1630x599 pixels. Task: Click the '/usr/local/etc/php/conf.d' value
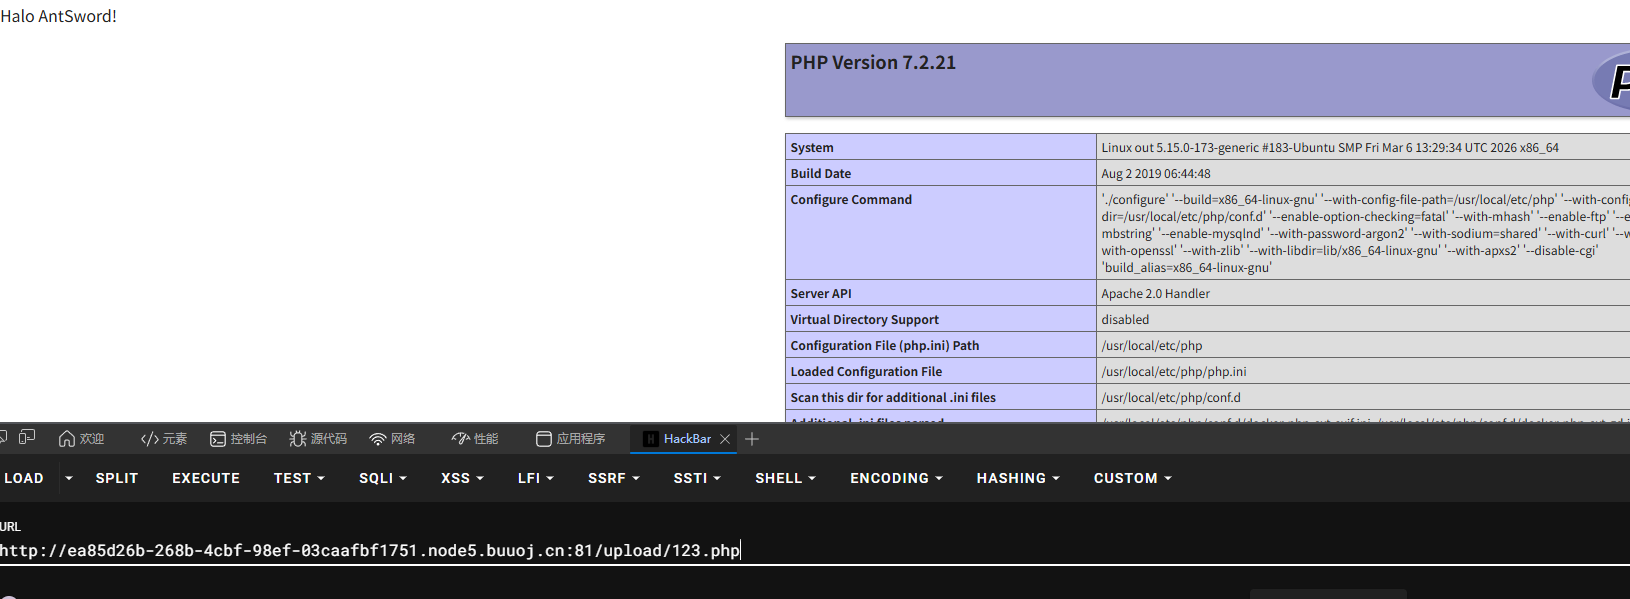[x=1170, y=397]
